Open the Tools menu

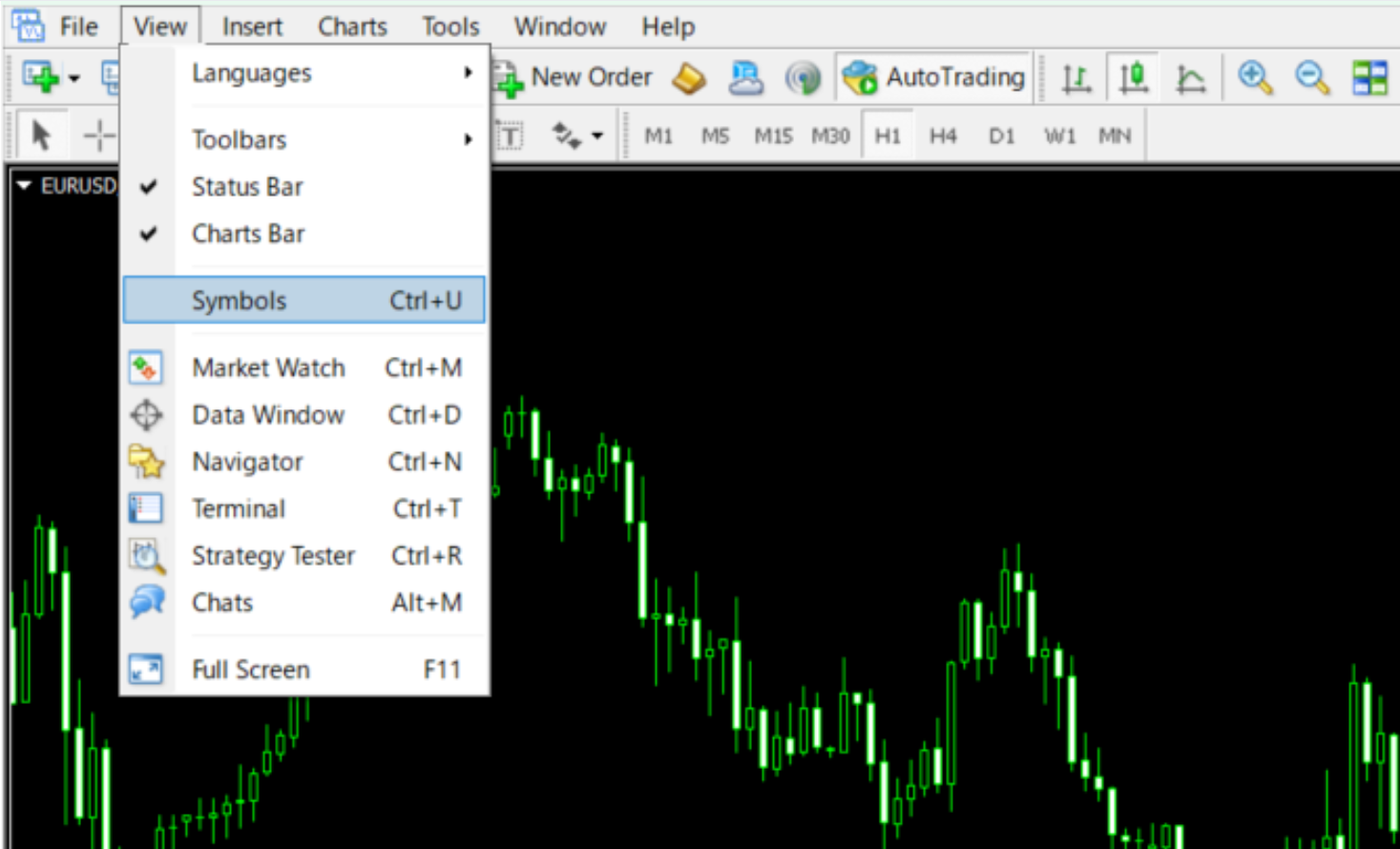(449, 26)
